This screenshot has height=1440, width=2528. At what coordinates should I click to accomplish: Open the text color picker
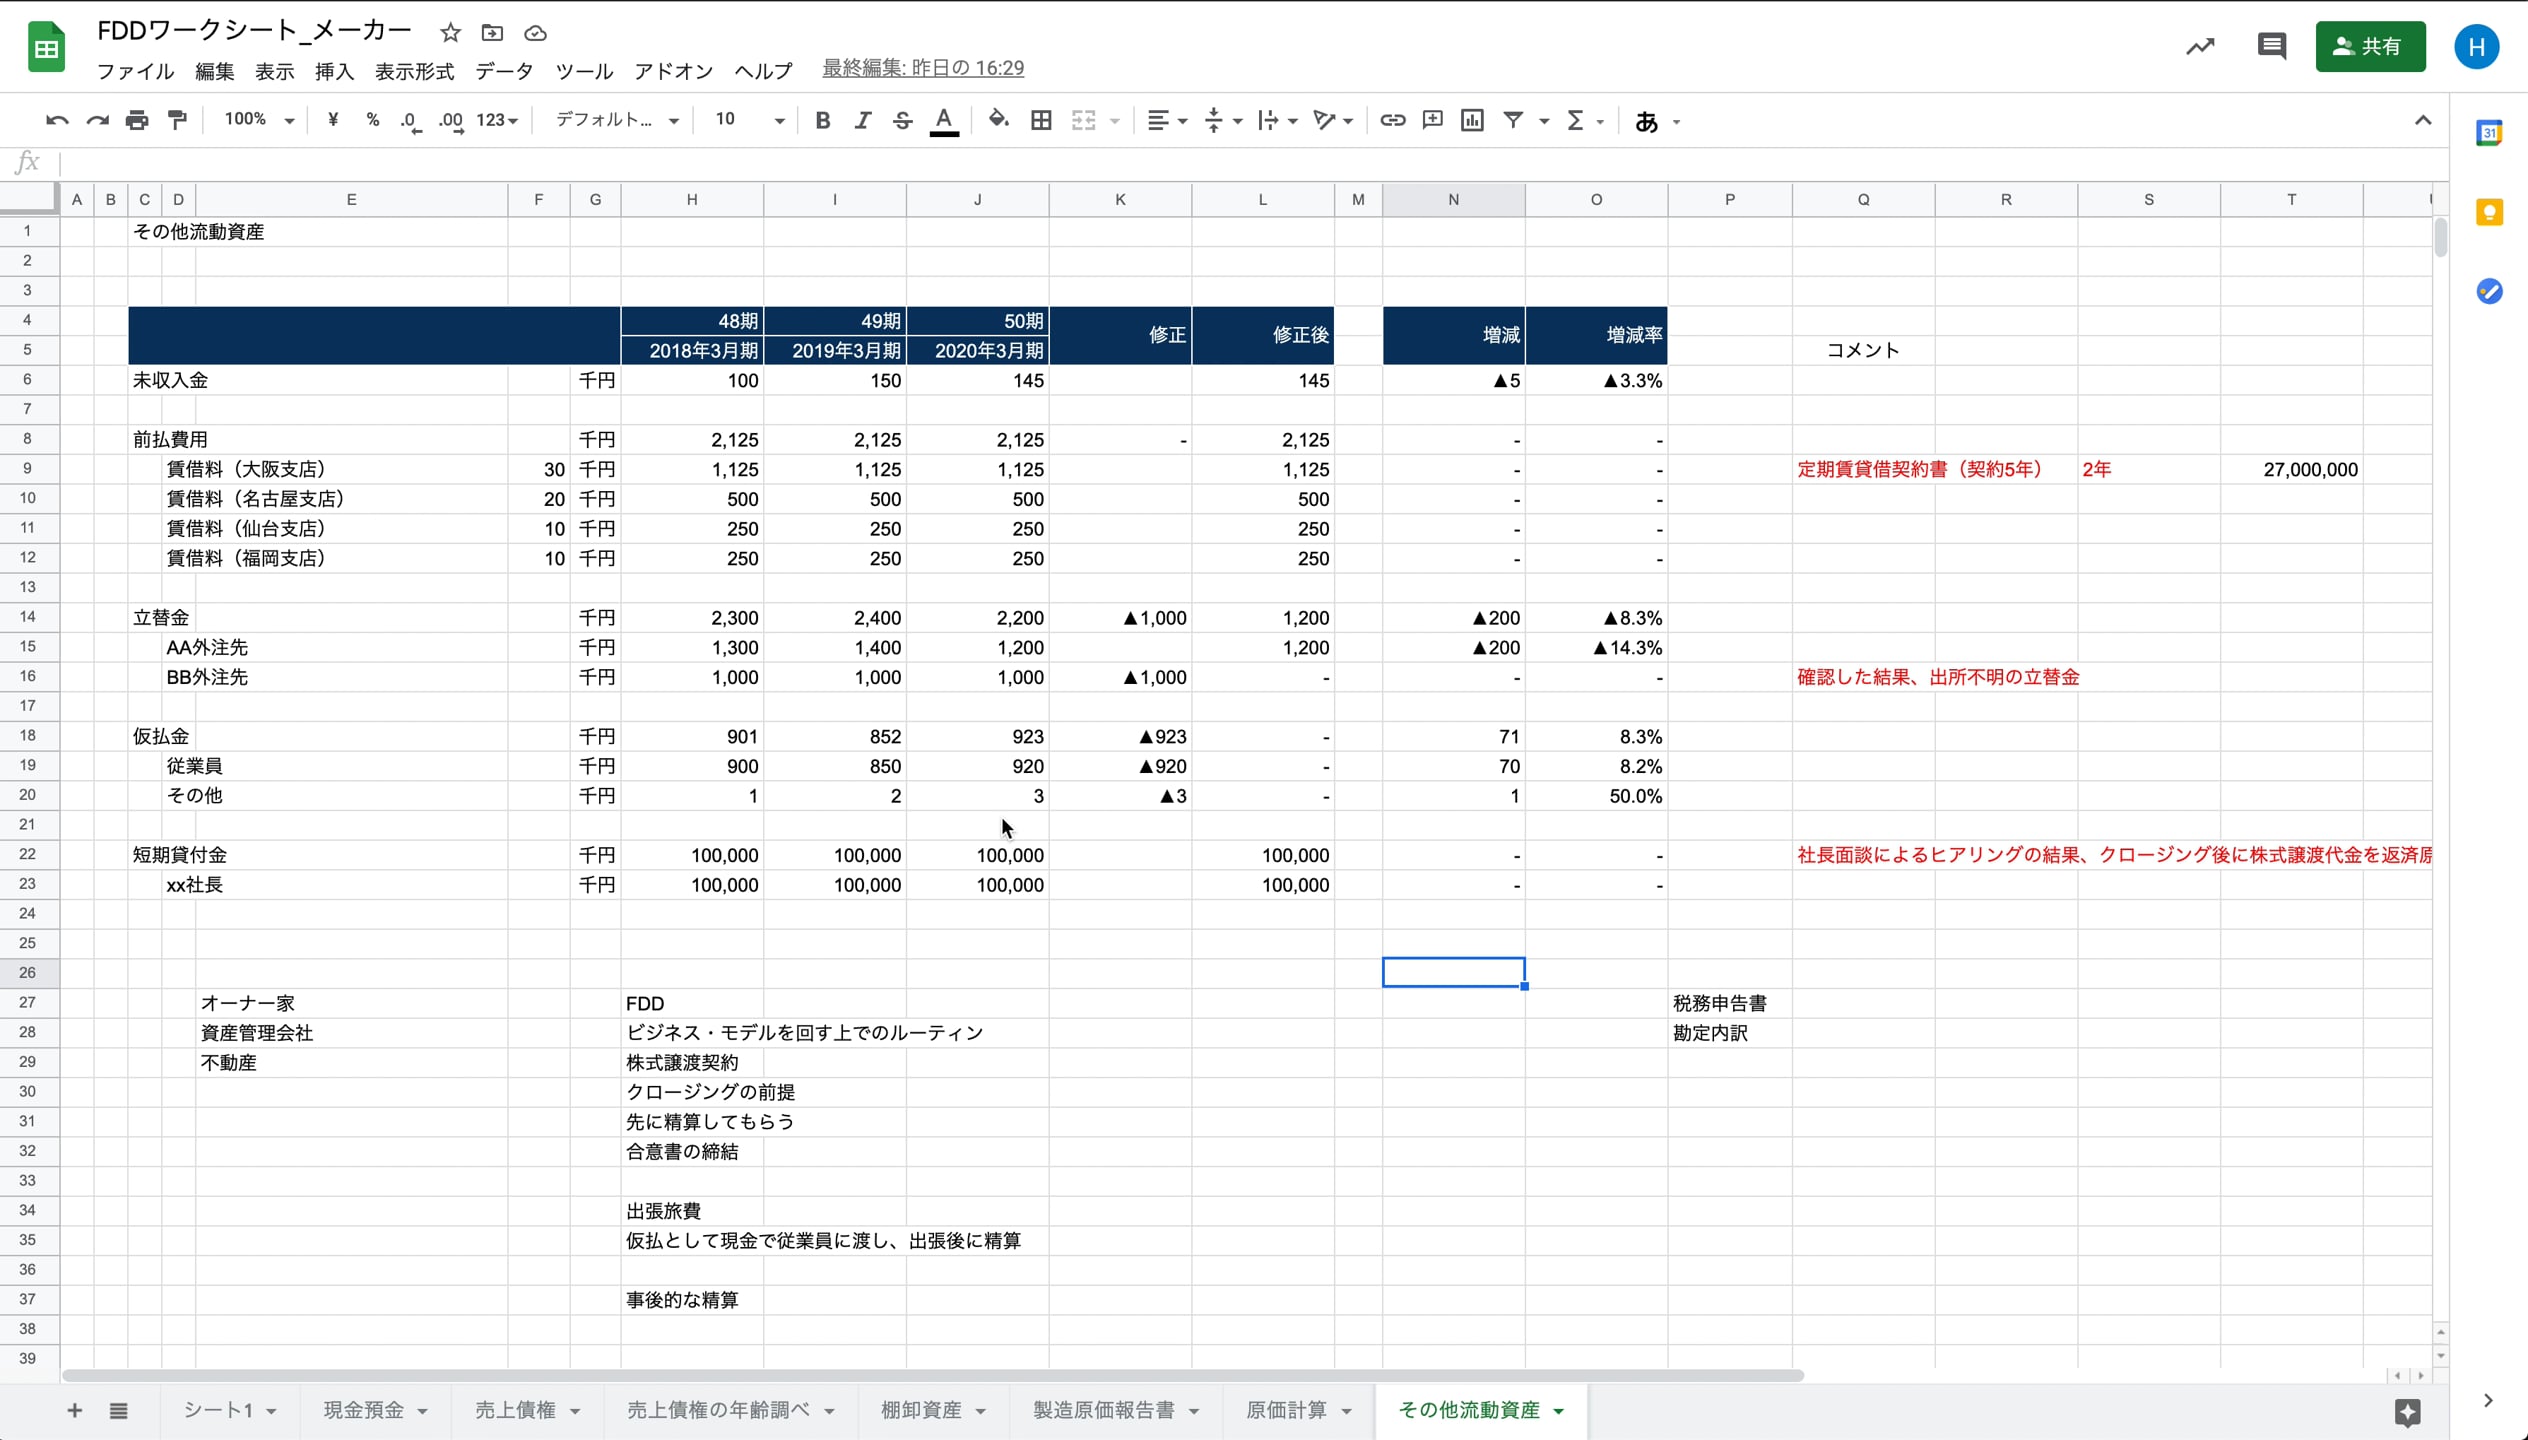[x=943, y=120]
